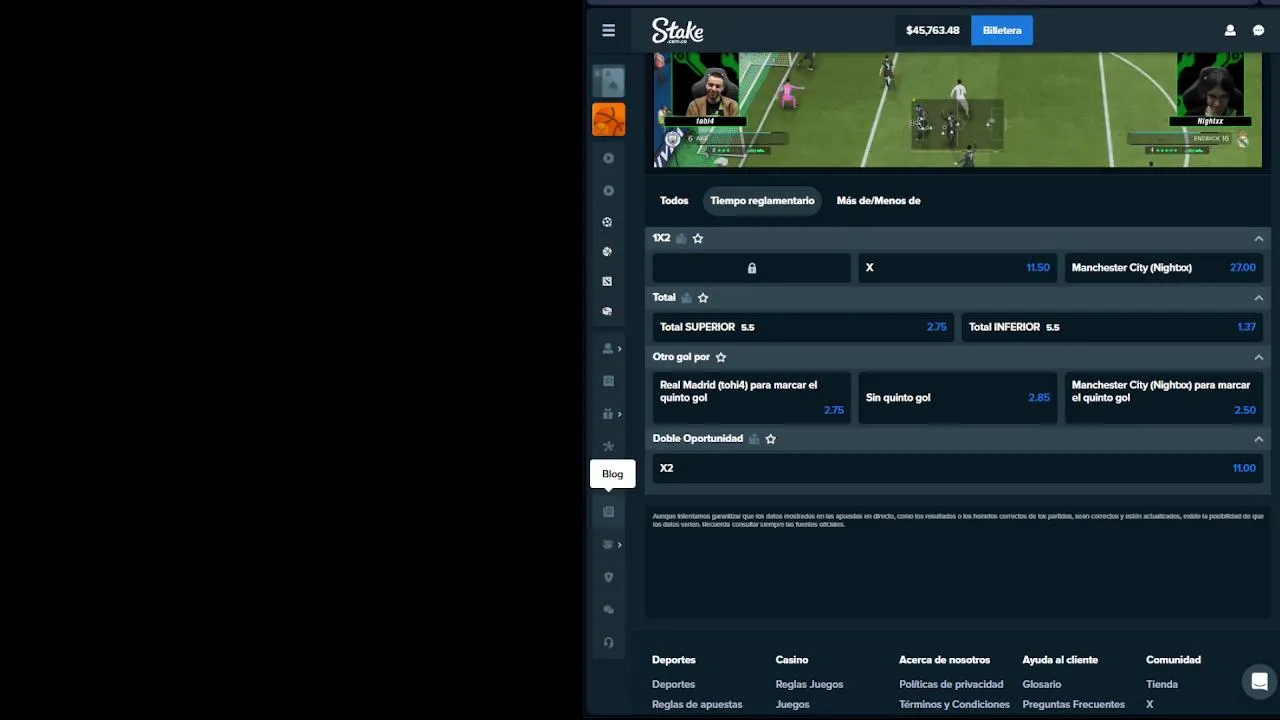
Task: Open the handshake sidebar icon
Action: click(607, 544)
